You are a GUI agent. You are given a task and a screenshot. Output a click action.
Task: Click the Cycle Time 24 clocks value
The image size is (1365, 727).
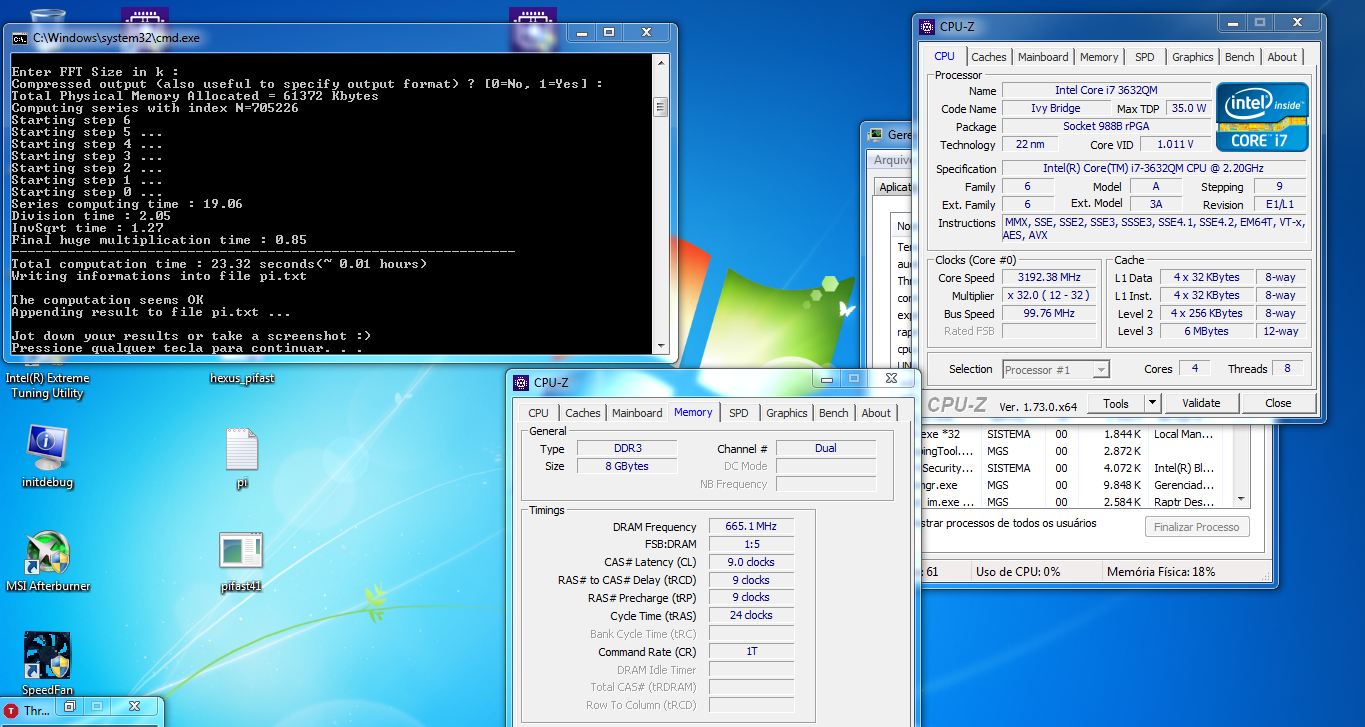750,615
